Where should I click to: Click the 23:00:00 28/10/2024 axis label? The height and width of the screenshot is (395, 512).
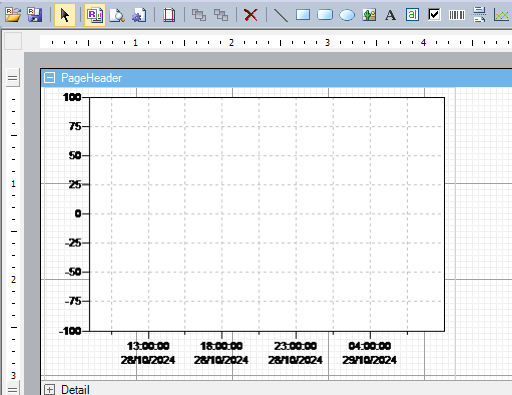(295, 353)
